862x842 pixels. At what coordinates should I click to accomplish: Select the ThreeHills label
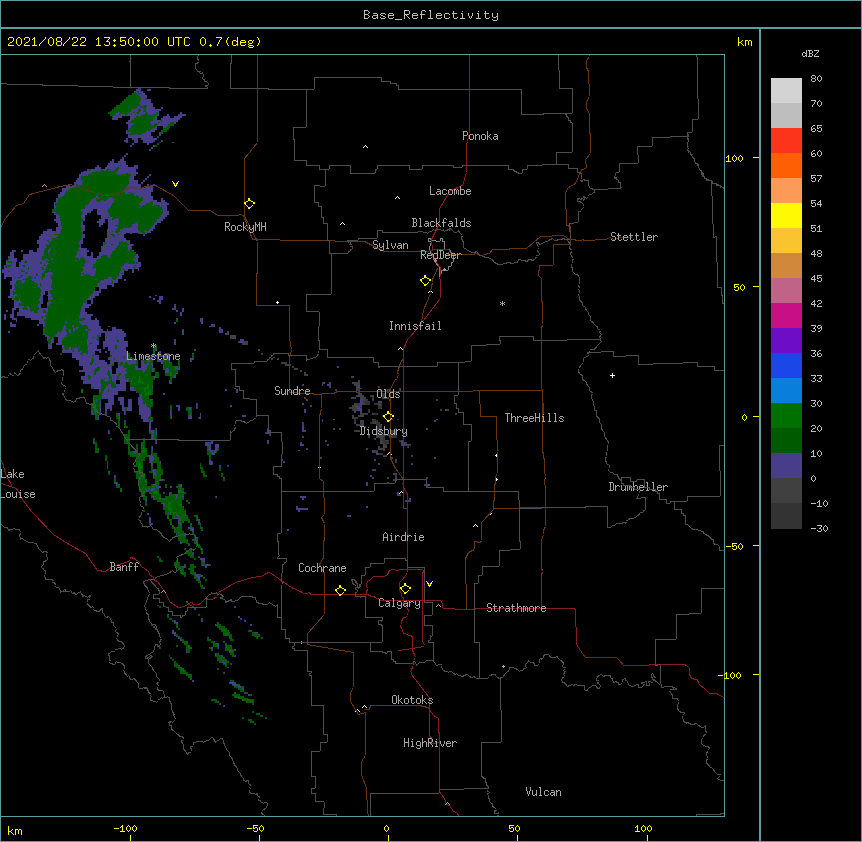coord(534,418)
